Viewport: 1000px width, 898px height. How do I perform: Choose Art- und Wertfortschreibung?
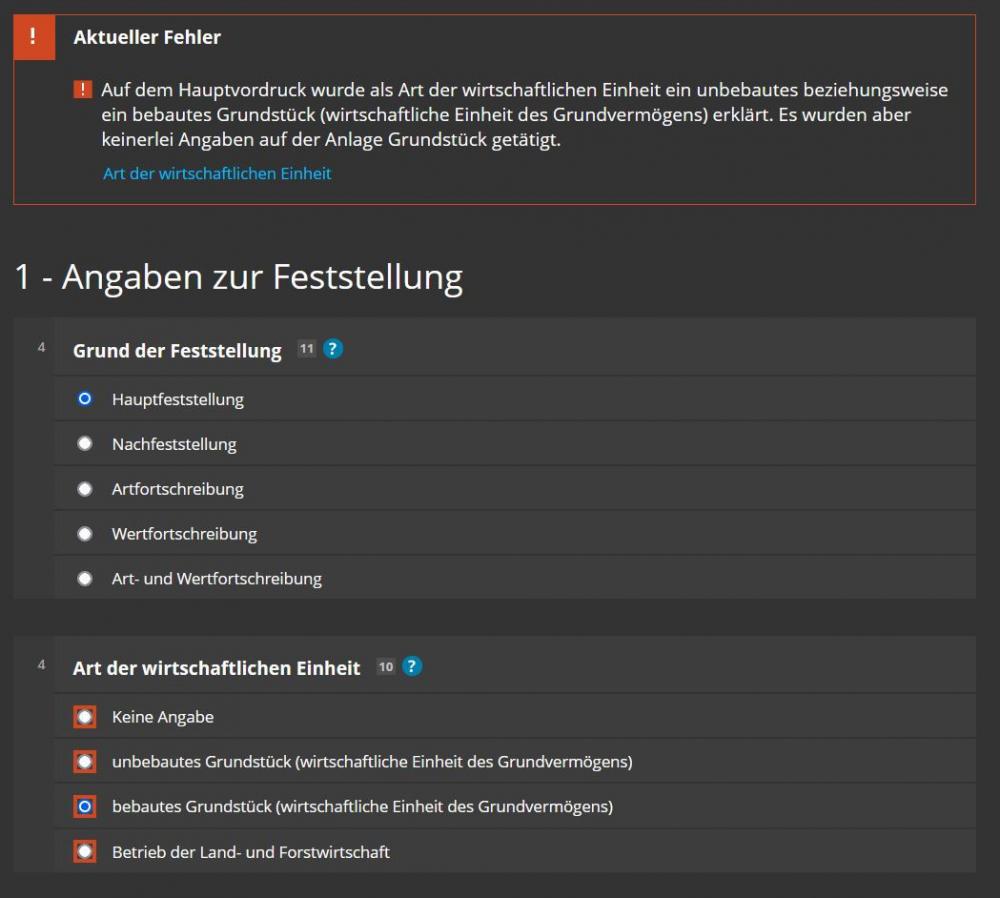click(85, 578)
